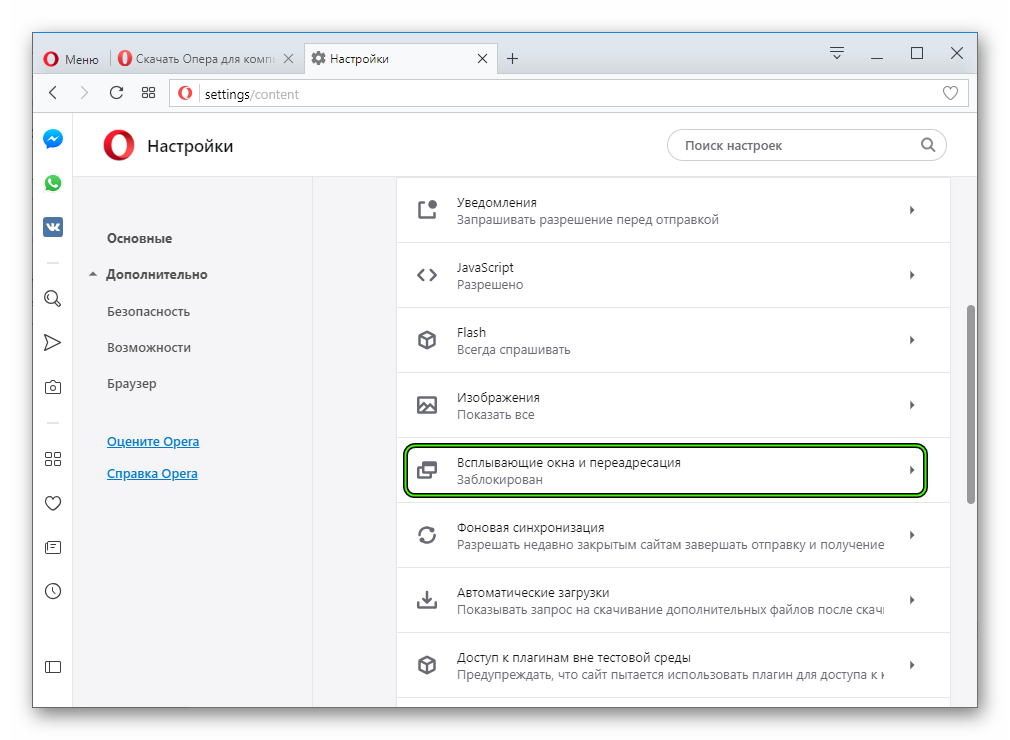1010x740 pixels.
Task: Open Facebook Messenger in the sidebar
Action: click(53, 138)
